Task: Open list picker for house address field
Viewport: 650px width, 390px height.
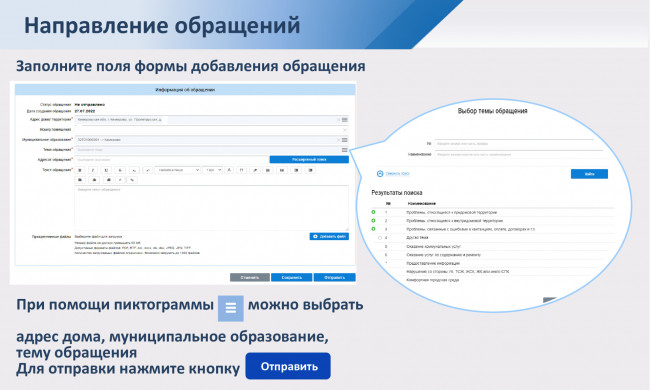Action: click(x=344, y=120)
